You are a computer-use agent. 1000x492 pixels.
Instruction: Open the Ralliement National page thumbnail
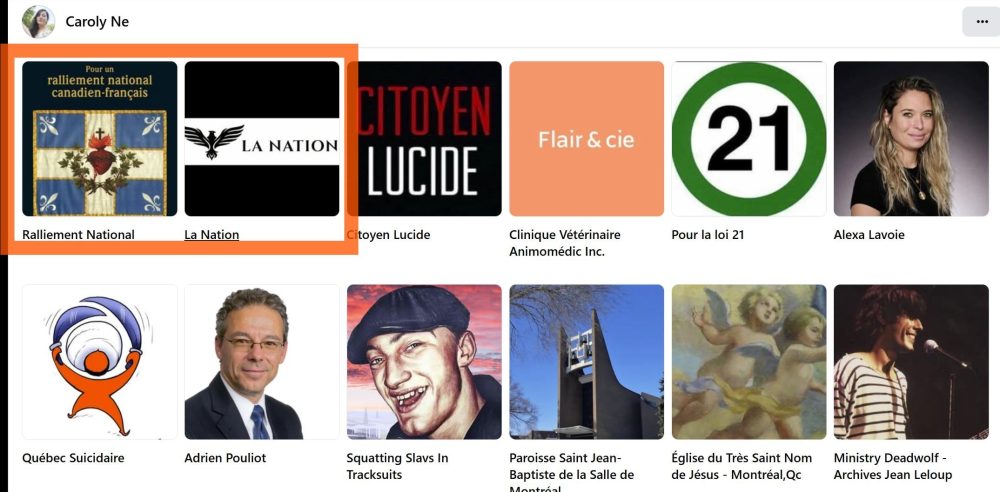click(99, 138)
